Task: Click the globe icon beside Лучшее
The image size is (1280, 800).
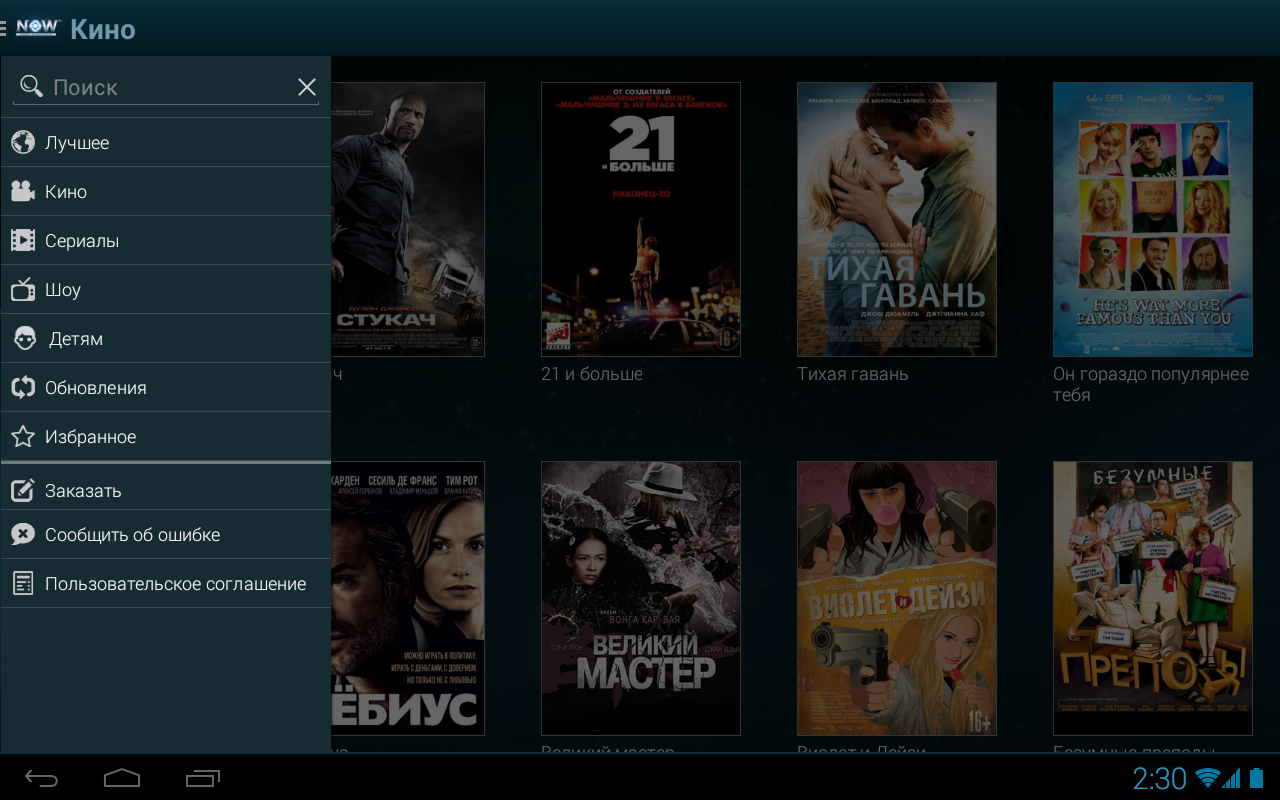Action: (23, 142)
